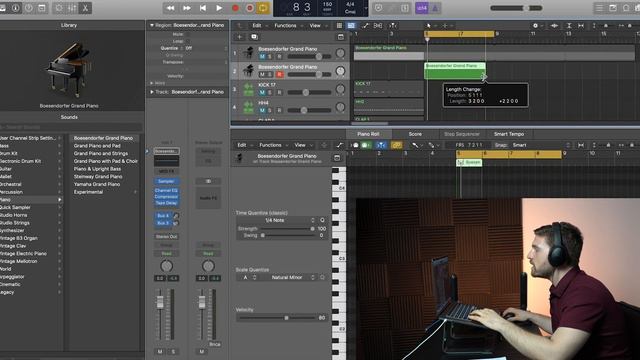This screenshot has height=360, width=640.
Task: Toggle the Flex icon in tracks toolbar
Action: pos(378,25)
